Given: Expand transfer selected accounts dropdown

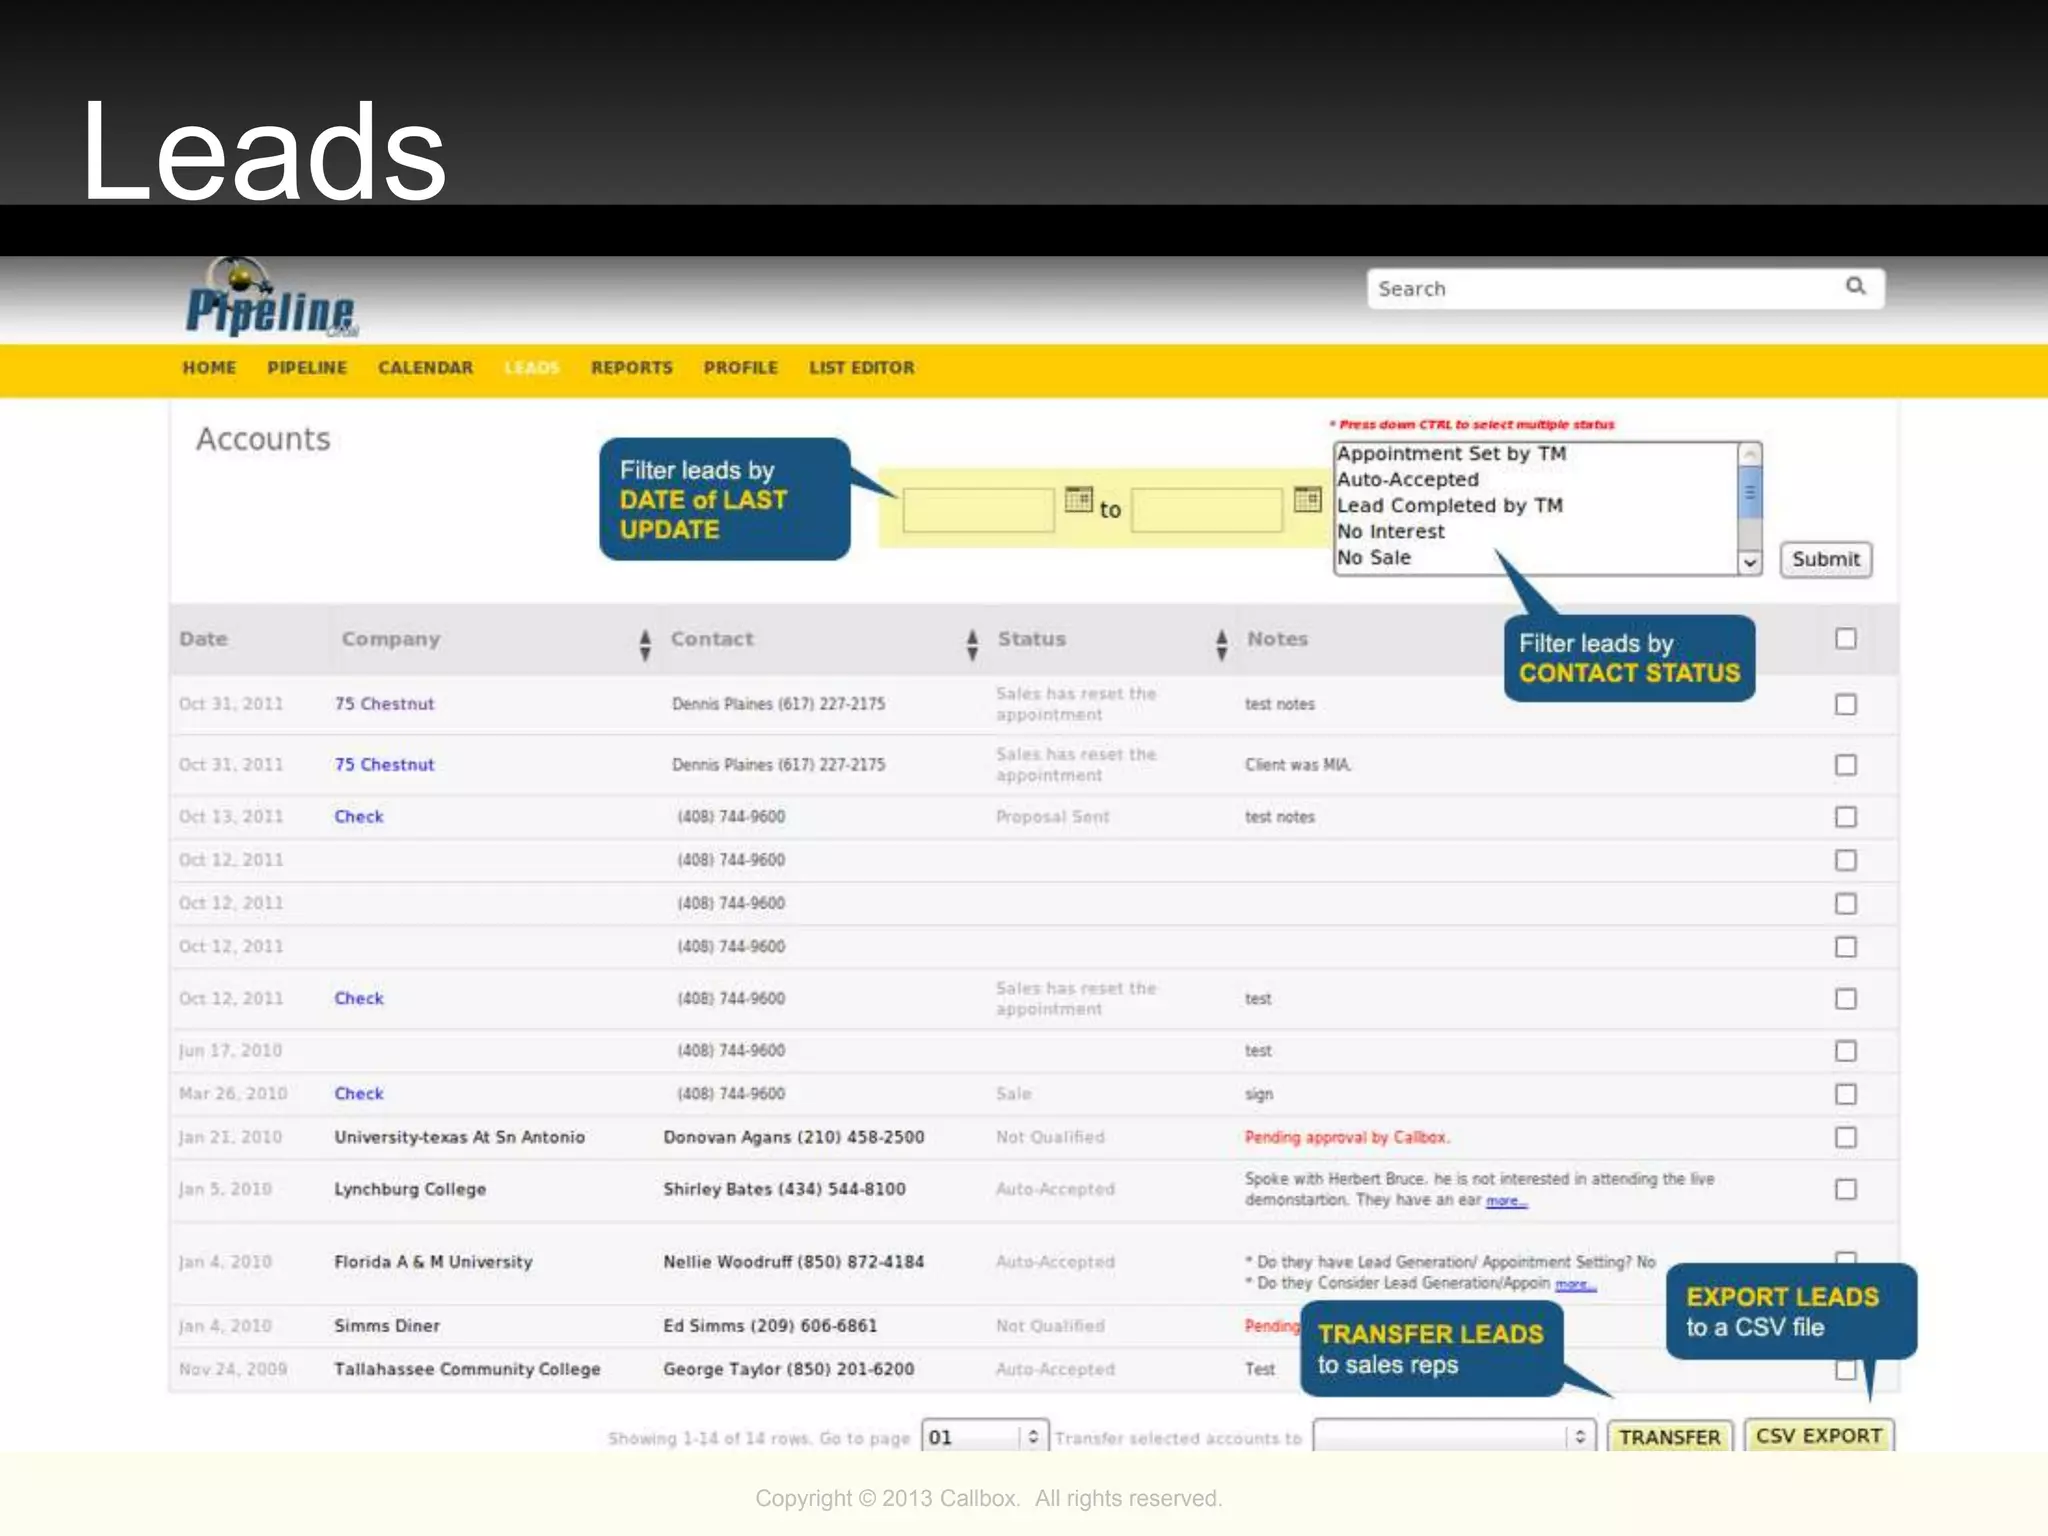Looking at the screenshot, I should pos(1454,1437).
